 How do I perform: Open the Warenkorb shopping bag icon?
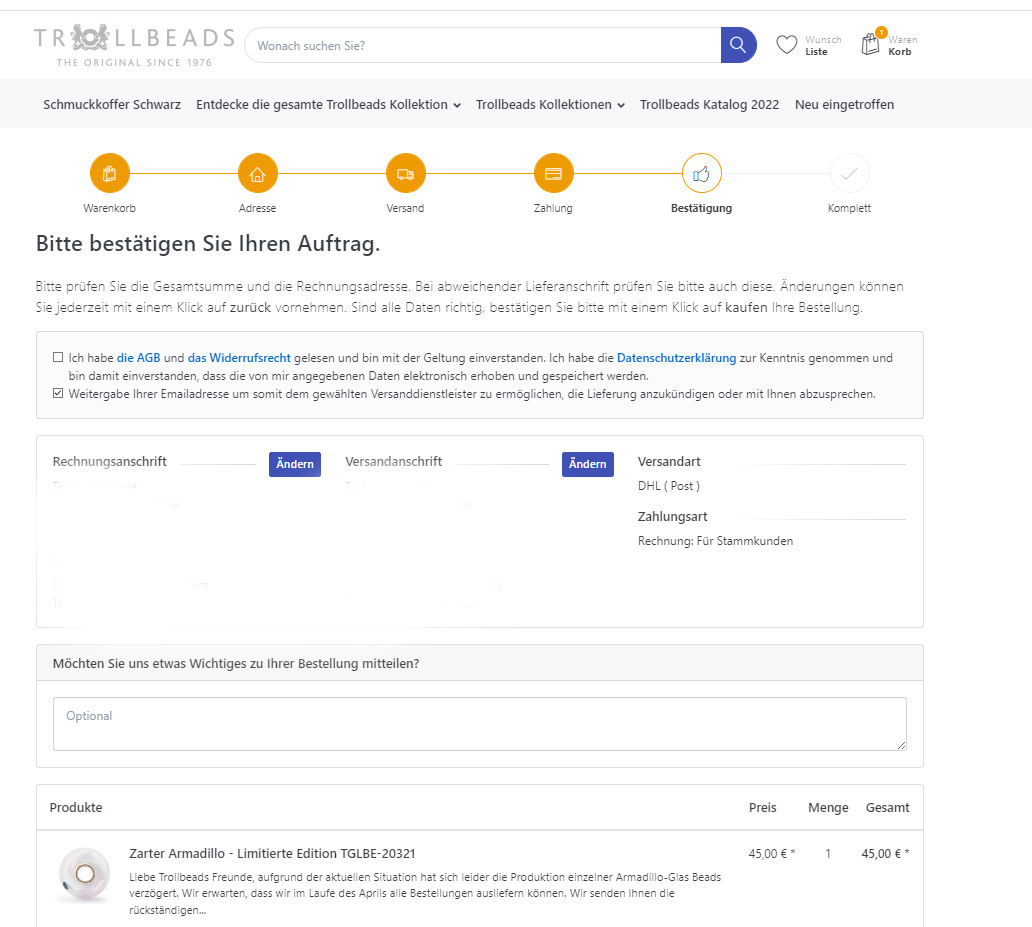pos(871,44)
